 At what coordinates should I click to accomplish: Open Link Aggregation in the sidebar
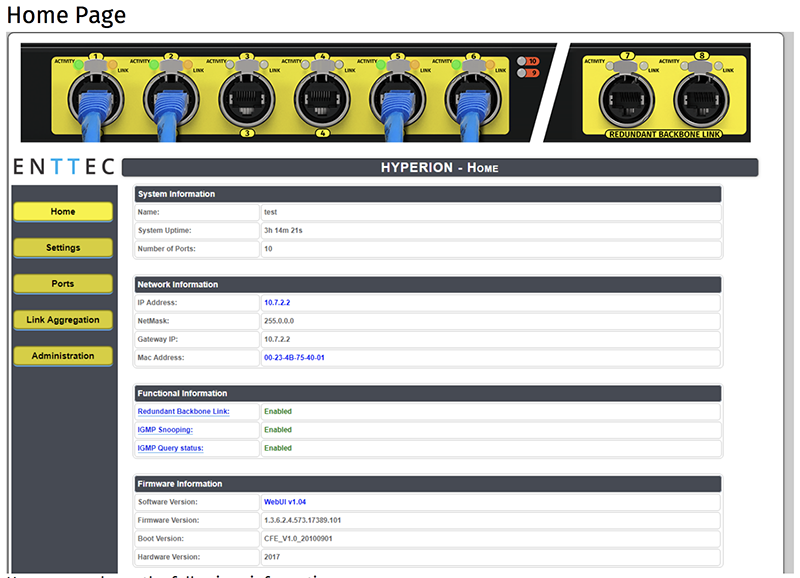point(63,320)
